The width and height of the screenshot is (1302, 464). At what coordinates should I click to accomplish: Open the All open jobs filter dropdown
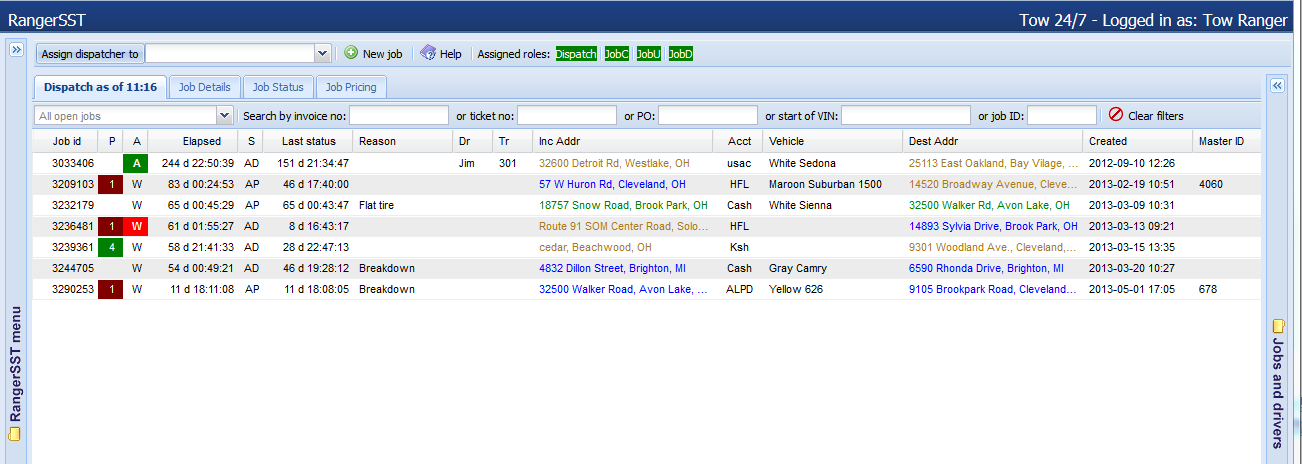point(224,116)
